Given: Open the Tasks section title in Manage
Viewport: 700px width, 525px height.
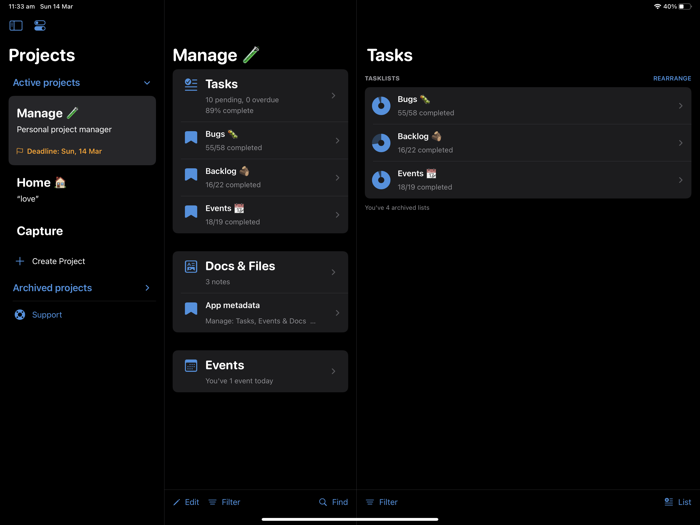Looking at the screenshot, I should click(221, 84).
